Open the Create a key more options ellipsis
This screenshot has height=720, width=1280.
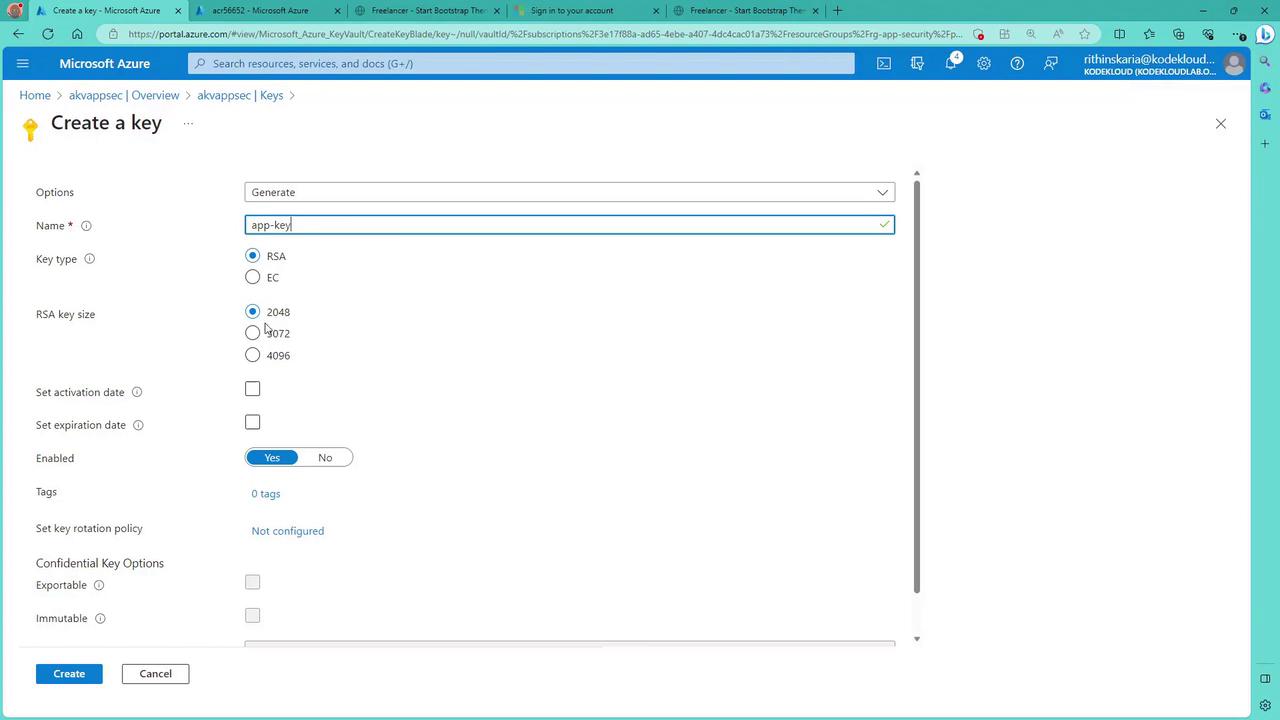click(x=188, y=124)
